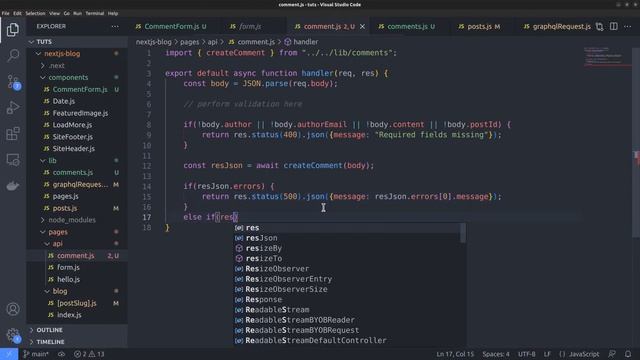
Task: Open the Terminal menu
Action: tap(95, 13)
